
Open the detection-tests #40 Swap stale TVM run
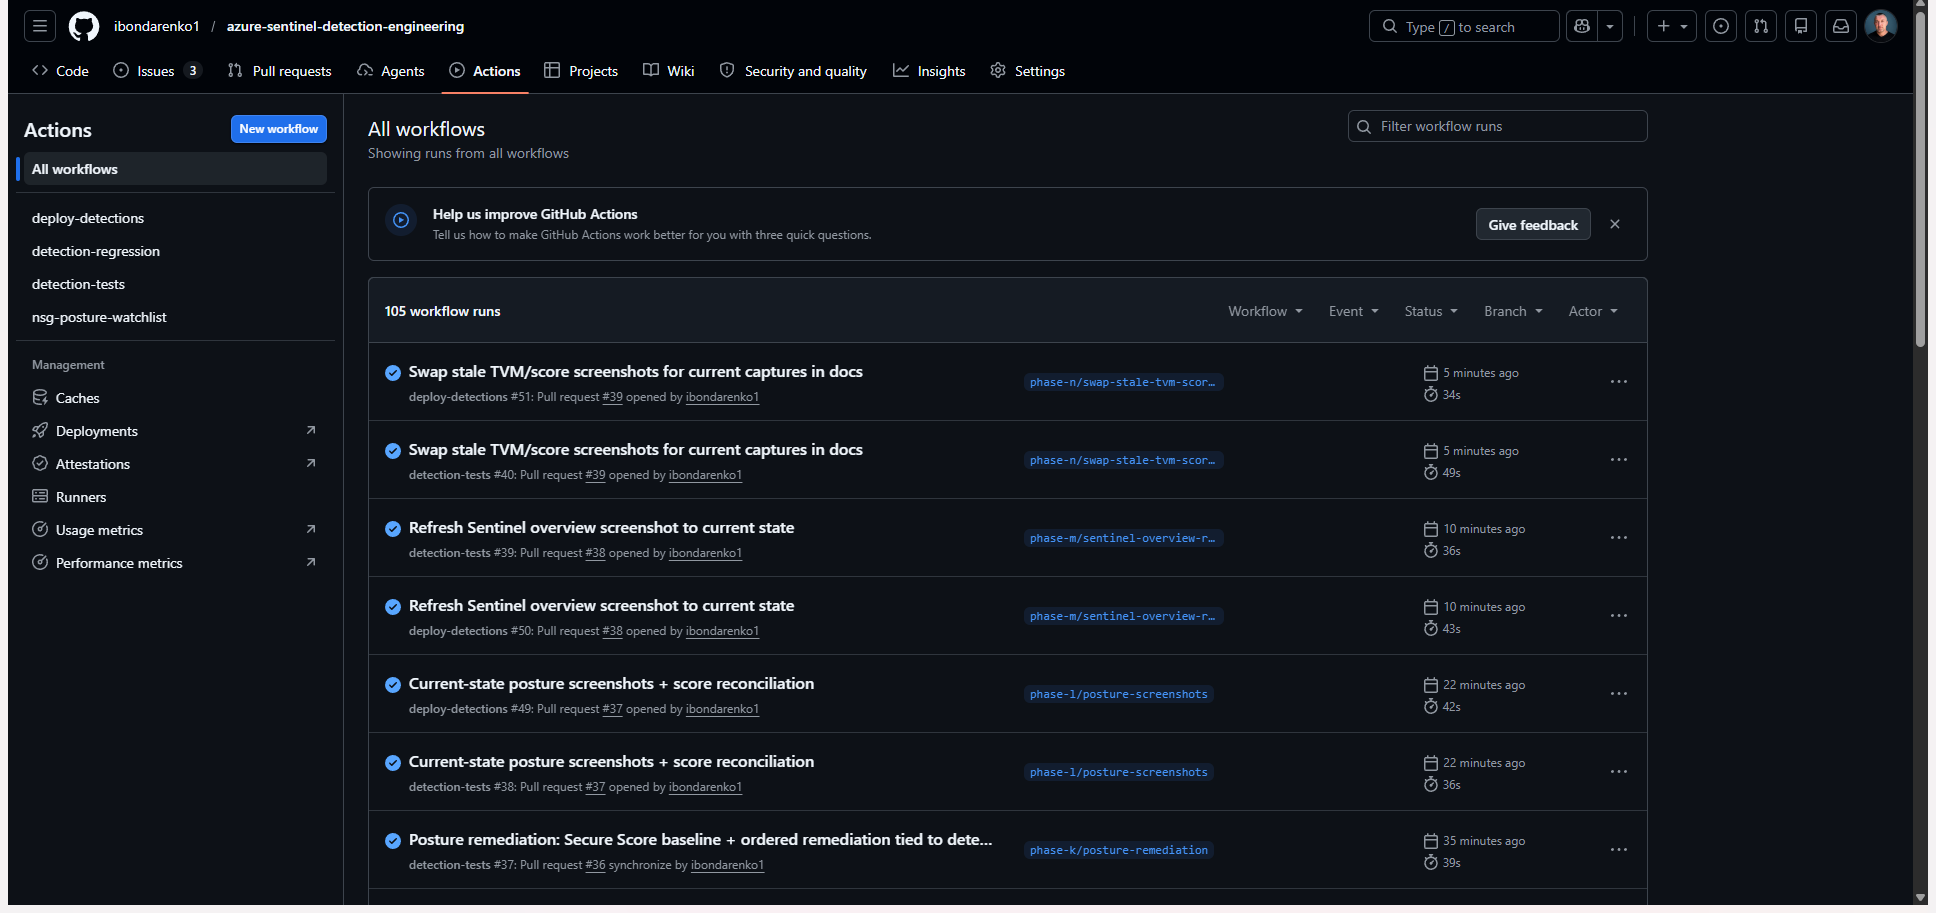(x=635, y=449)
